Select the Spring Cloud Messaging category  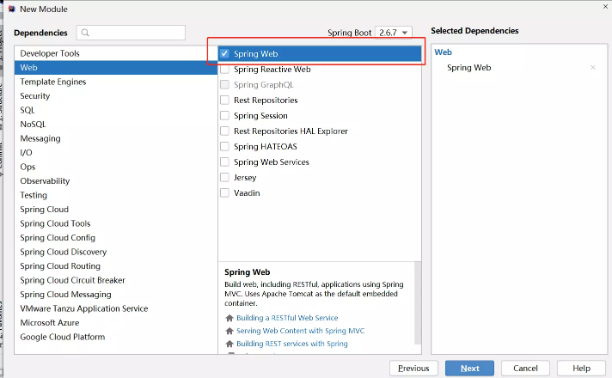tap(116, 294)
